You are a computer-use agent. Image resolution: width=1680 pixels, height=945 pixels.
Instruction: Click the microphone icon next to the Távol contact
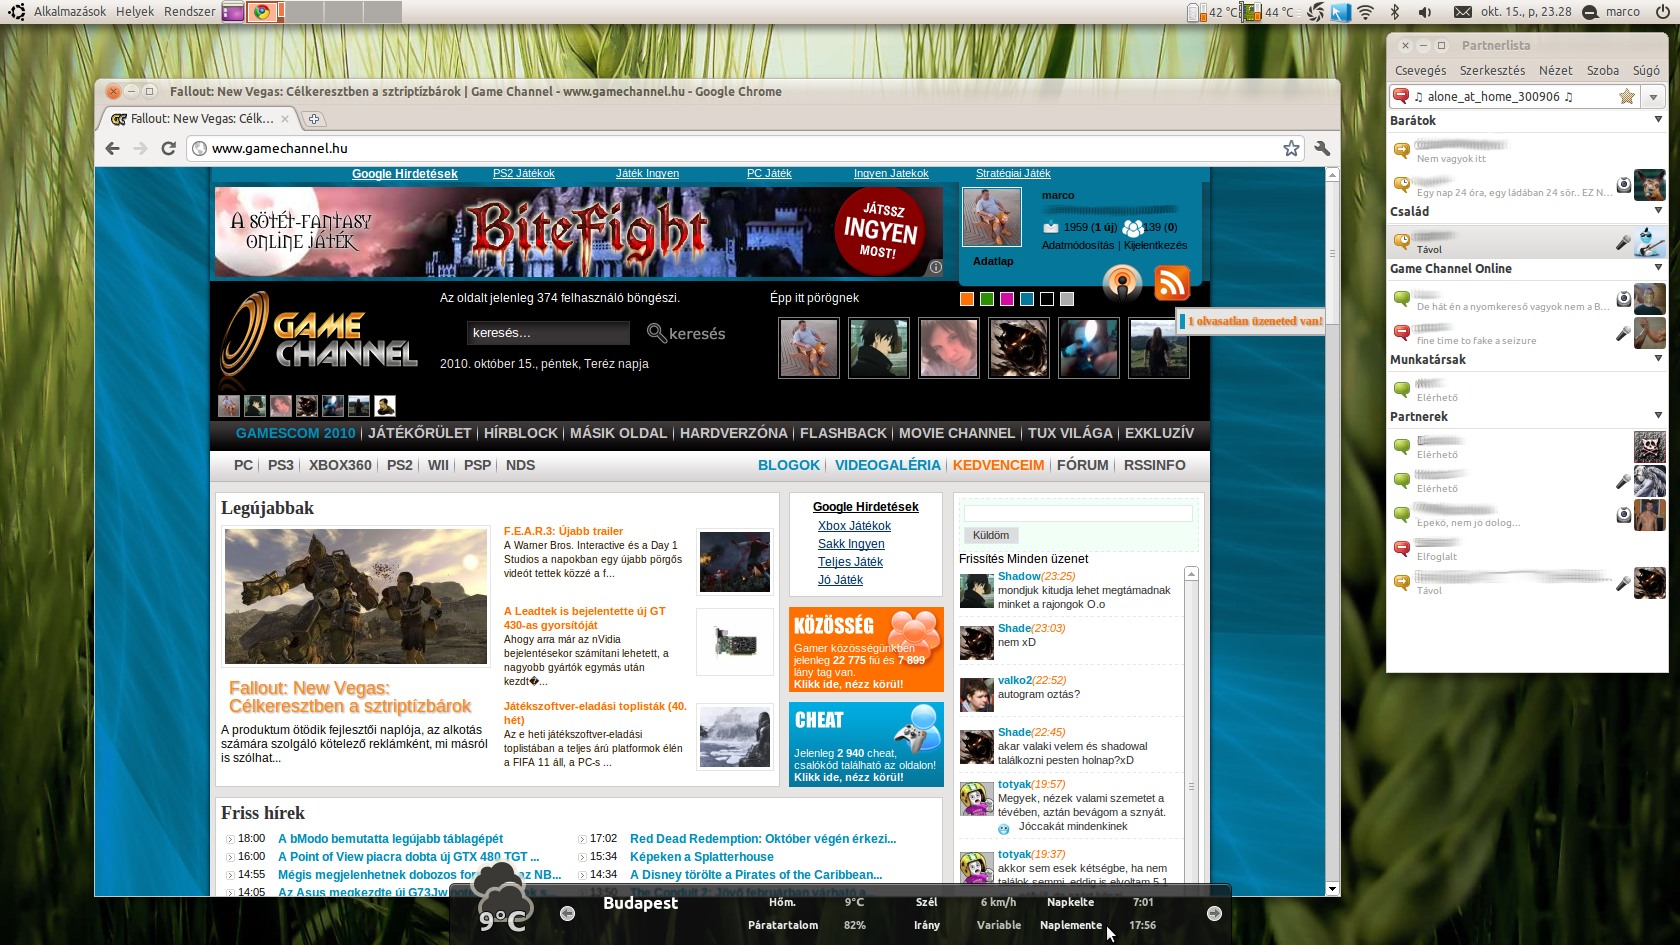(x=1623, y=242)
